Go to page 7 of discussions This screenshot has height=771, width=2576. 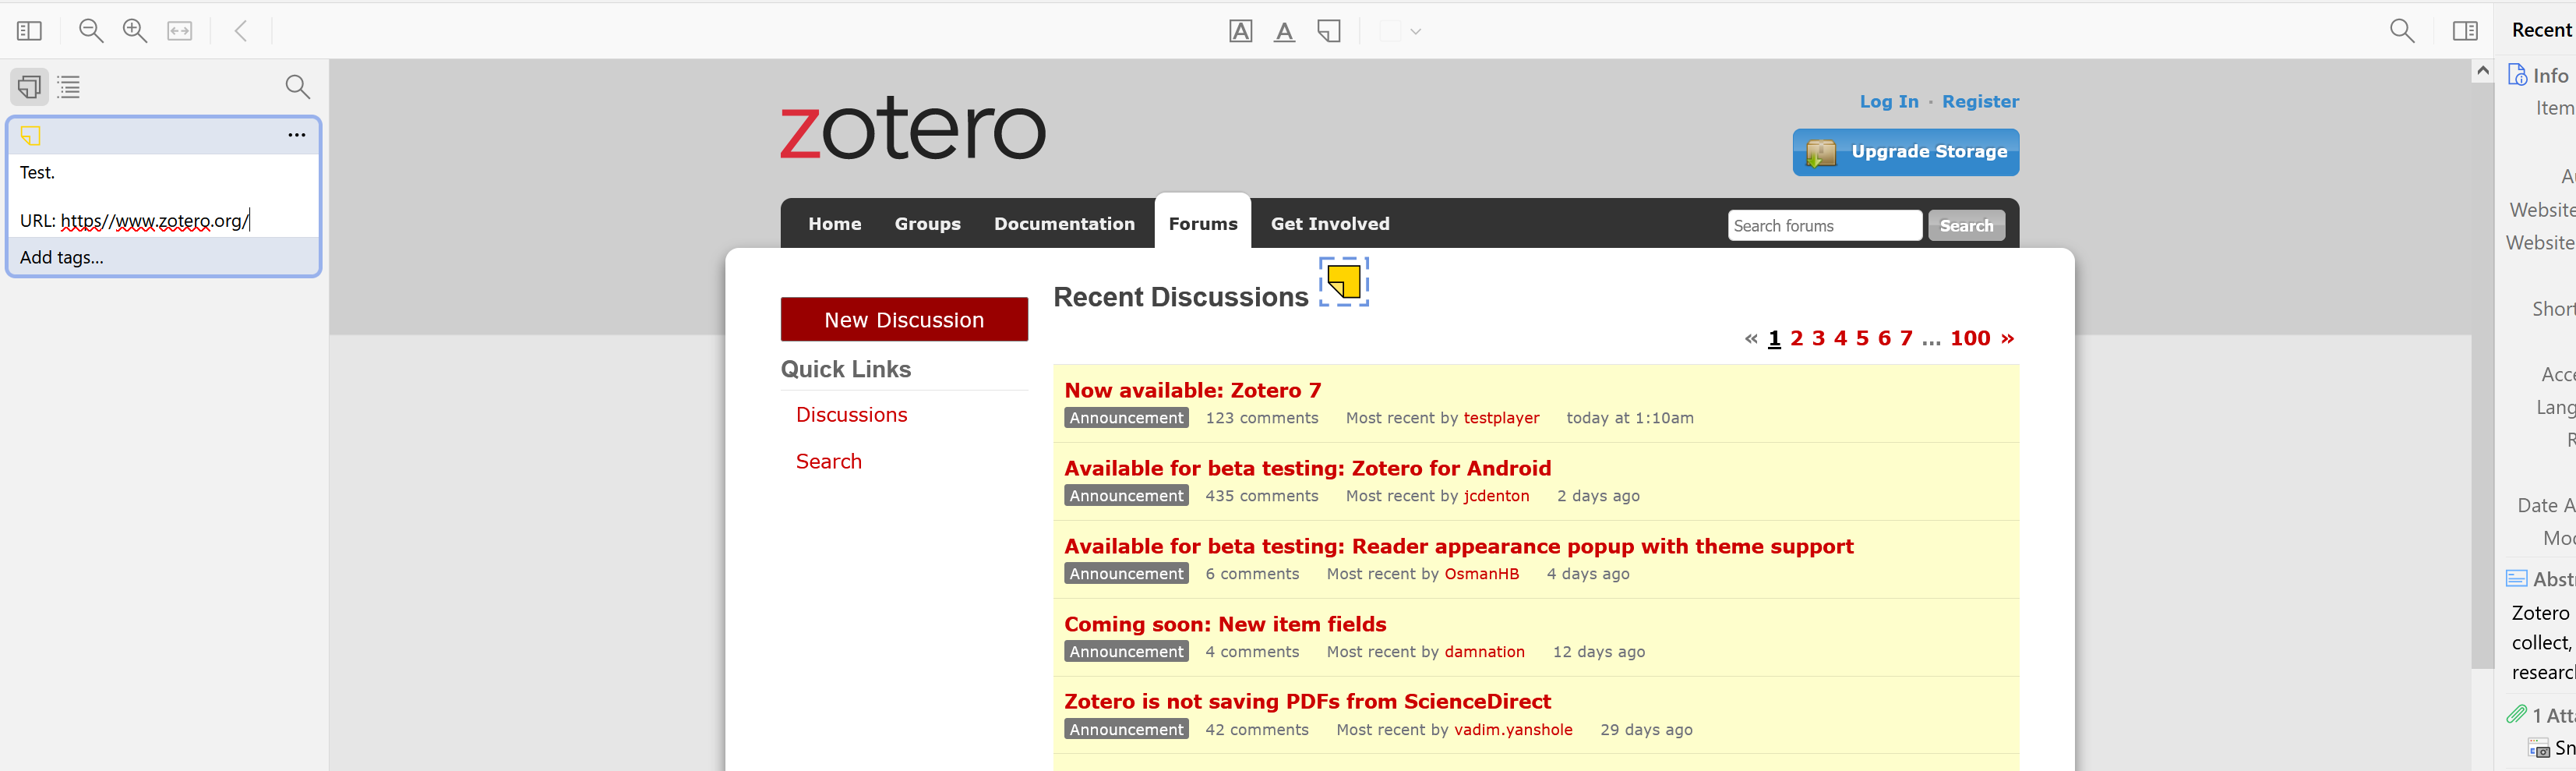coord(1905,338)
